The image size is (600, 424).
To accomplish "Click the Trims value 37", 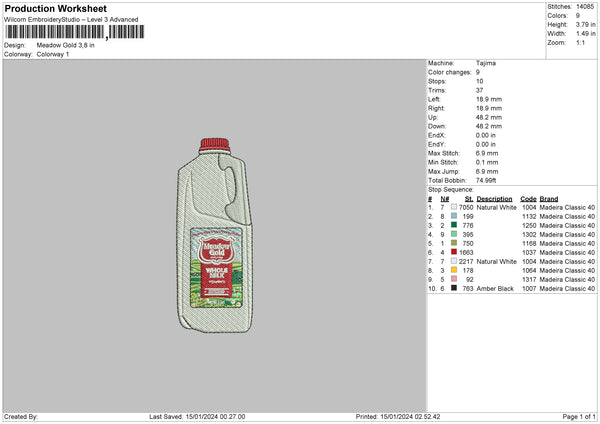I will coord(479,90).
